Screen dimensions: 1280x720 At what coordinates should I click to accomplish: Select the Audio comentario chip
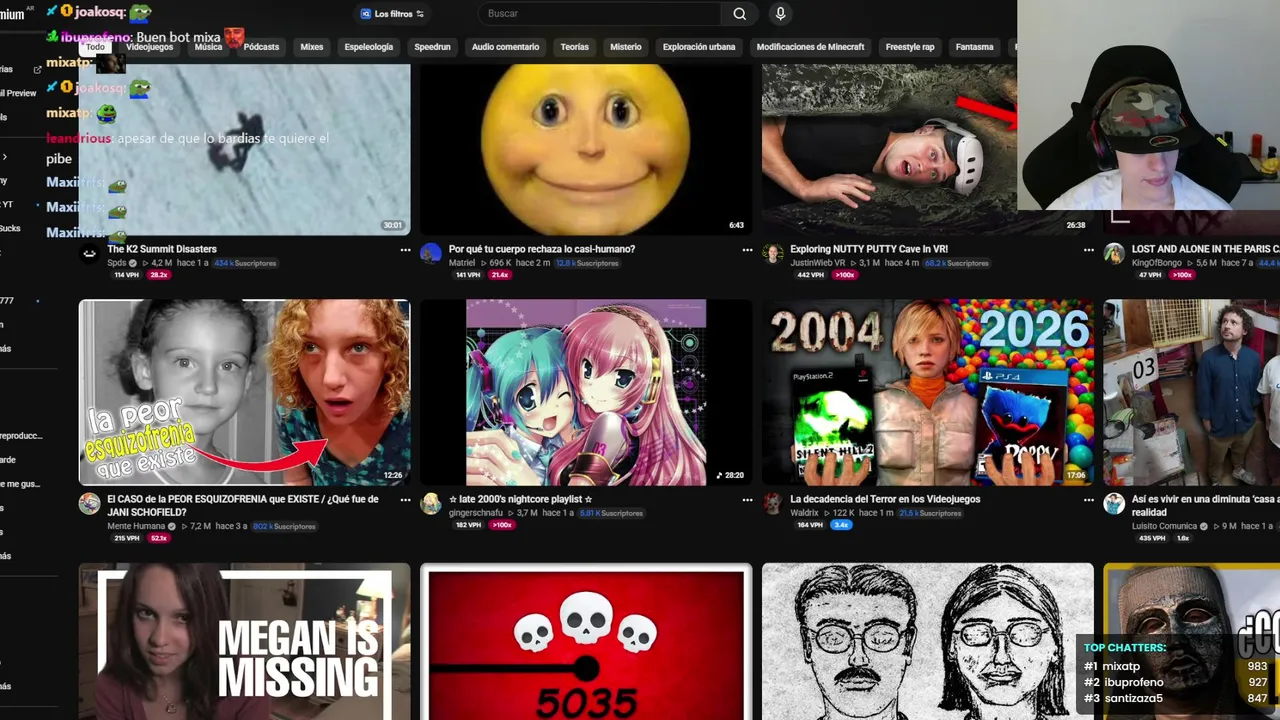pyautogui.click(x=505, y=47)
